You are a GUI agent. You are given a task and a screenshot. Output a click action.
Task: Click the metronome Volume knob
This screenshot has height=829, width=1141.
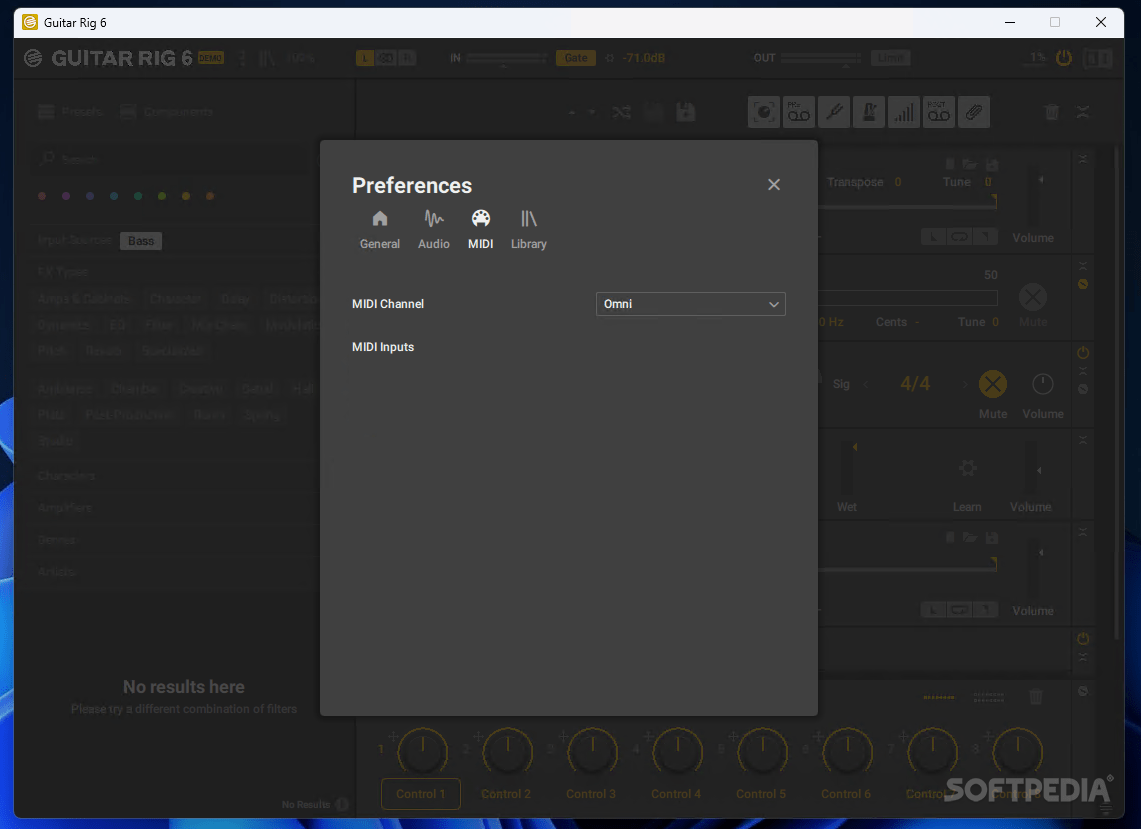click(x=1043, y=384)
